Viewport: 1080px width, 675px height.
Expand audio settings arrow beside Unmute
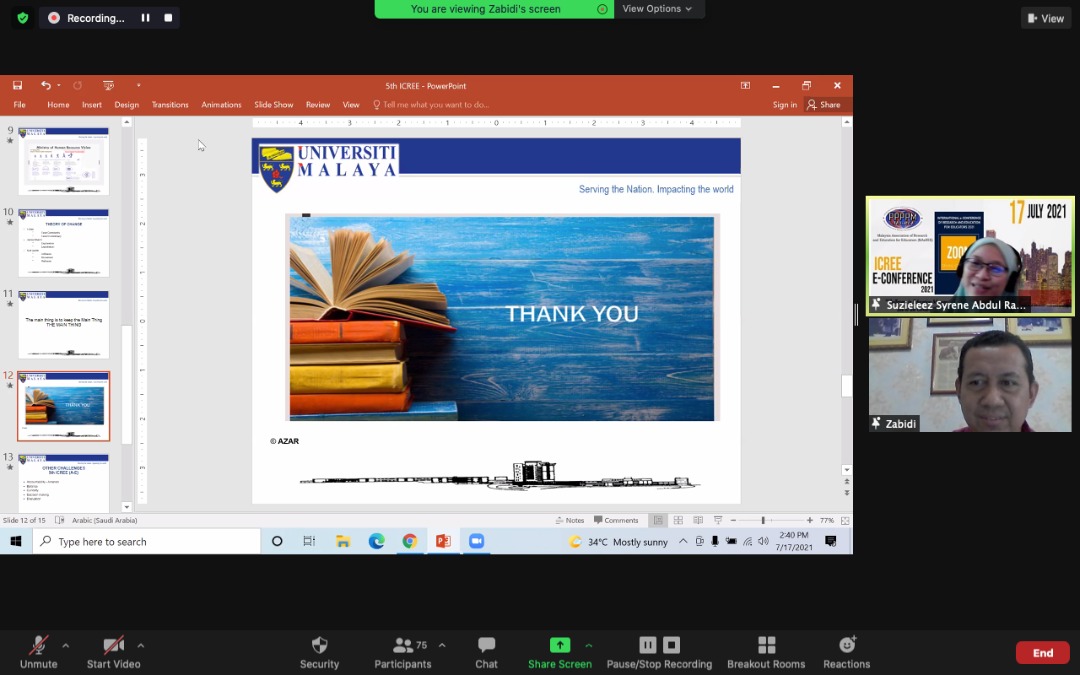click(66, 645)
